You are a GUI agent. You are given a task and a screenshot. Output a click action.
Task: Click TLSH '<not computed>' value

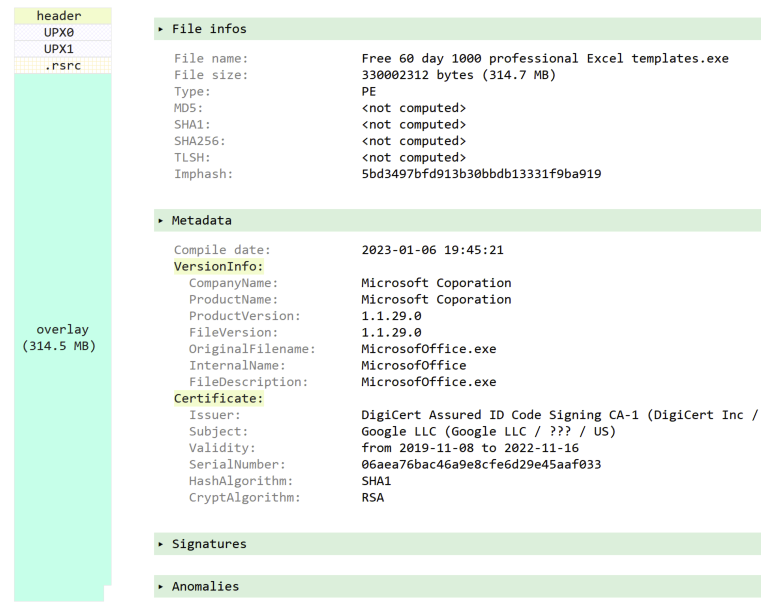[414, 158]
